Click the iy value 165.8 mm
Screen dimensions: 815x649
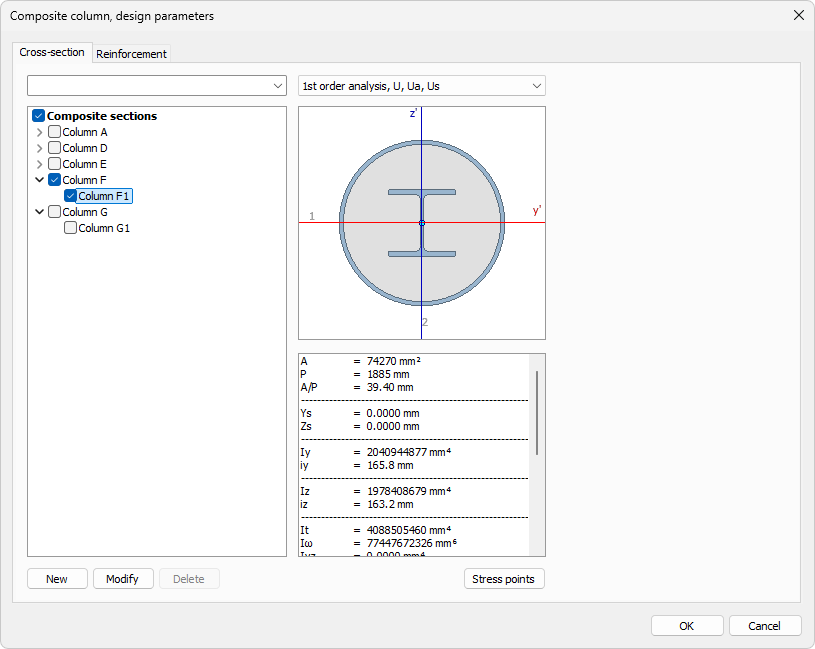[x=390, y=465]
